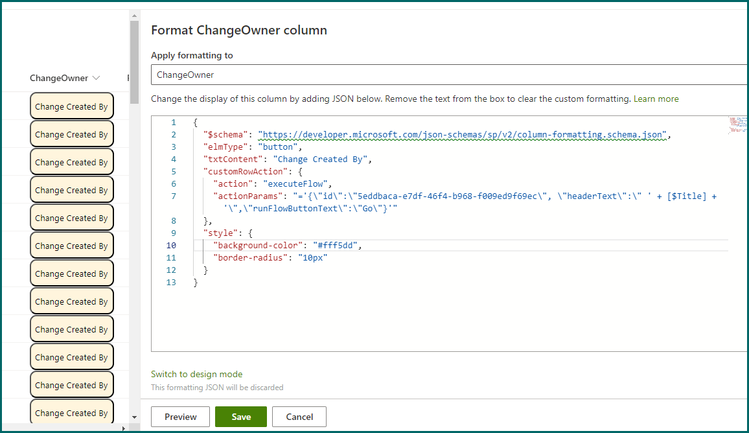Click the vertical scrollbar thumb of the list
749x433 pixels.
[134, 62]
